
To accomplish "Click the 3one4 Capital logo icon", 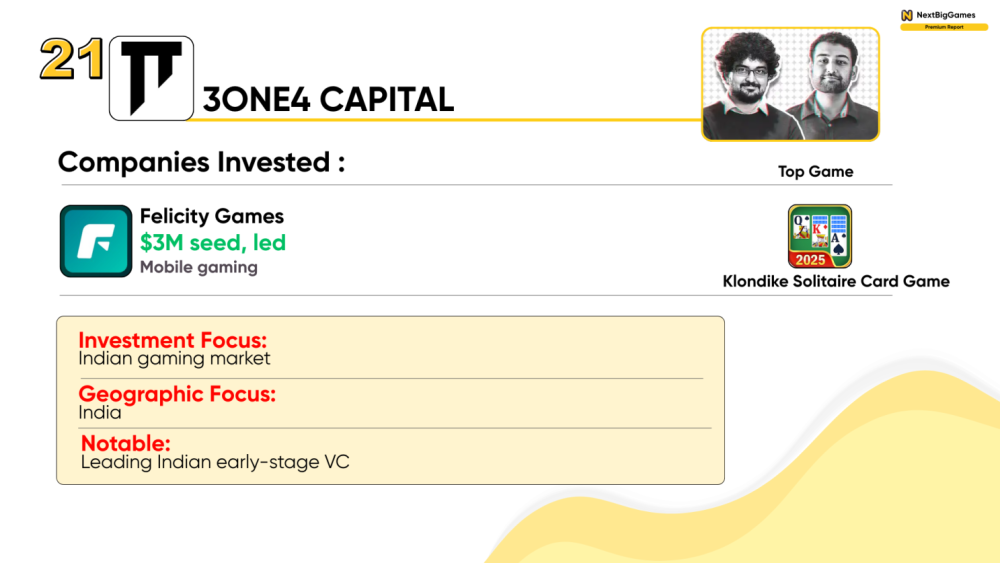I will [x=151, y=78].
